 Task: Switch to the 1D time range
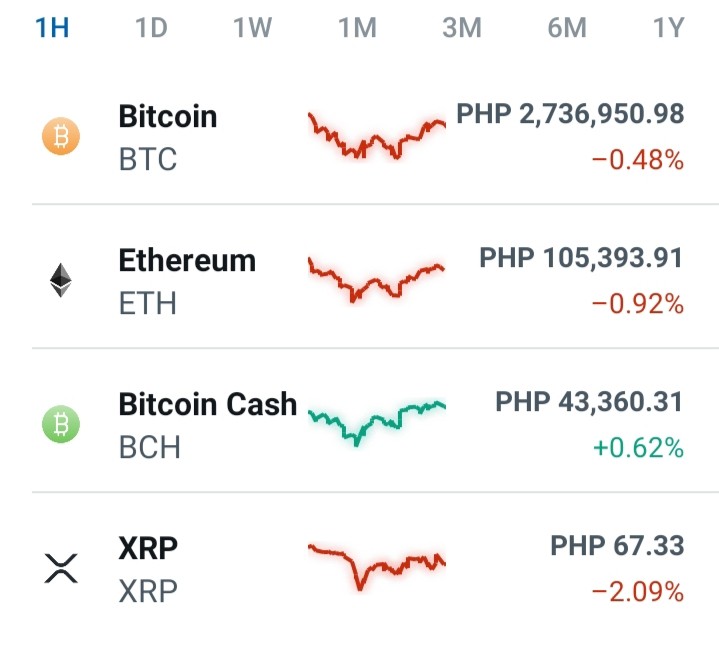[x=151, y=28]
